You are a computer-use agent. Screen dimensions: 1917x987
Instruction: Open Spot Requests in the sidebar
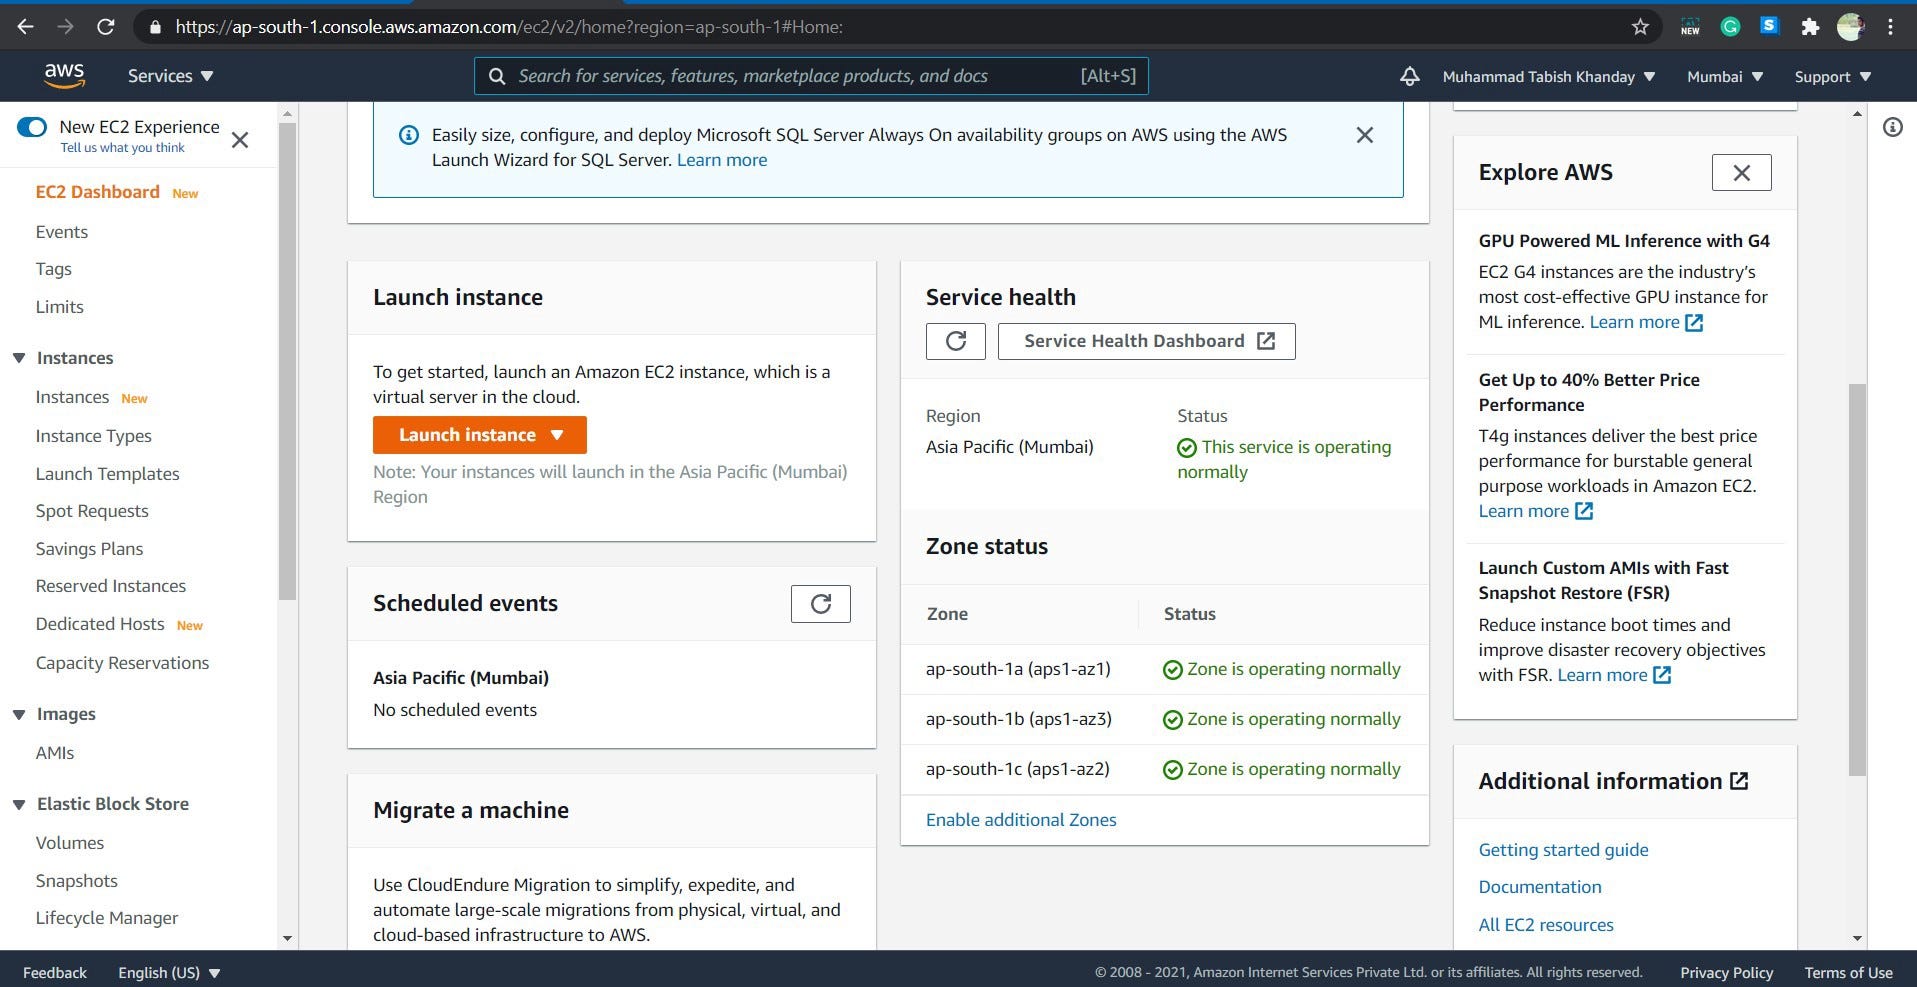click(x=92, y=511)
